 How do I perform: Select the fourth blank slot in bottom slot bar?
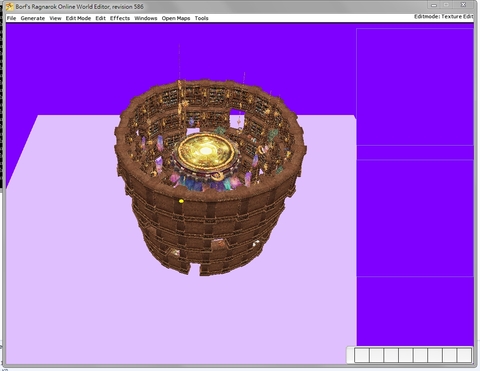point(406,355)
